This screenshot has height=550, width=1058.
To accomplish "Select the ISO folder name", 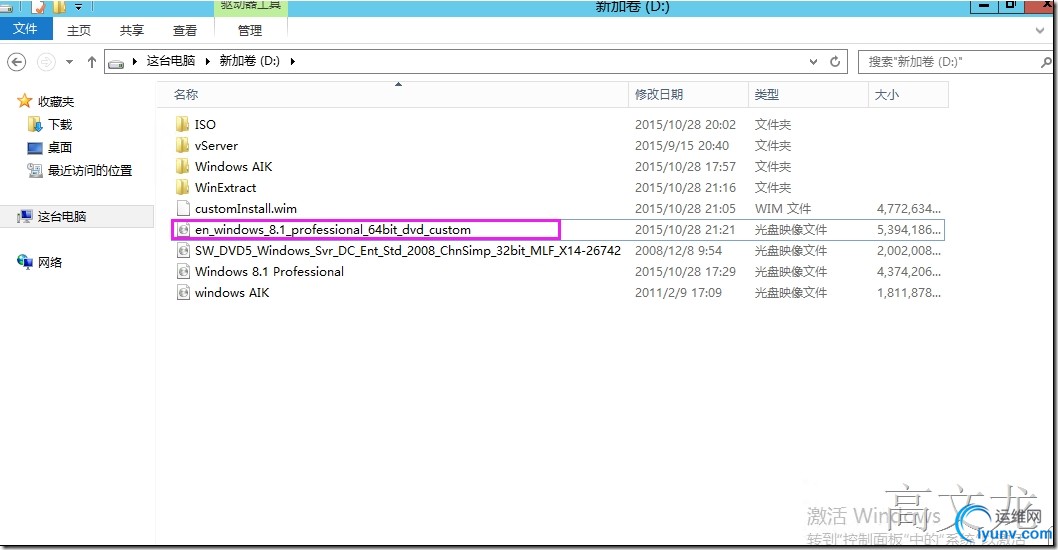I will click(205, 125).
